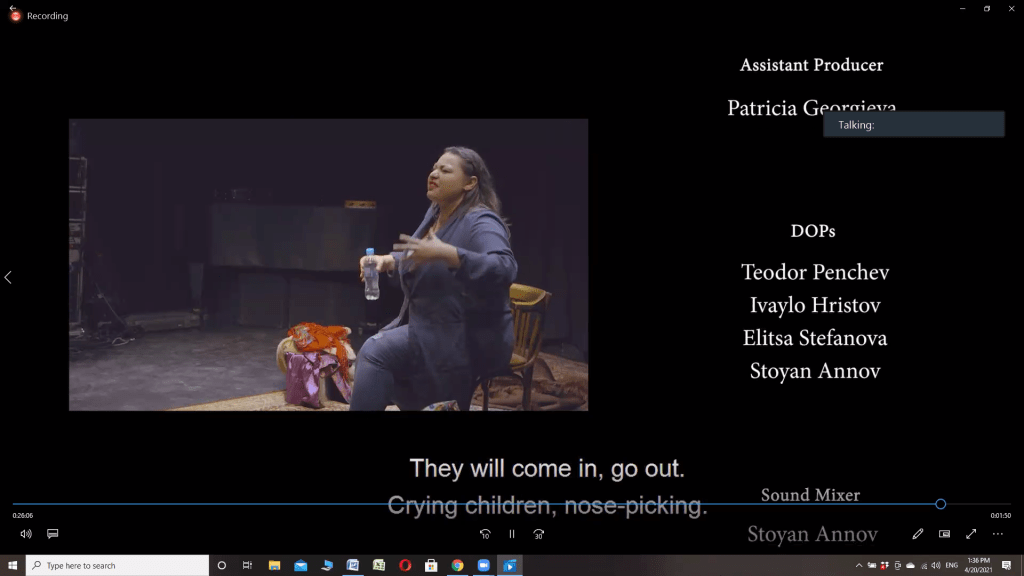Screen dimensions: 1024x576
Task: Go to previous item with left chevron
Action: click(8, 278)
